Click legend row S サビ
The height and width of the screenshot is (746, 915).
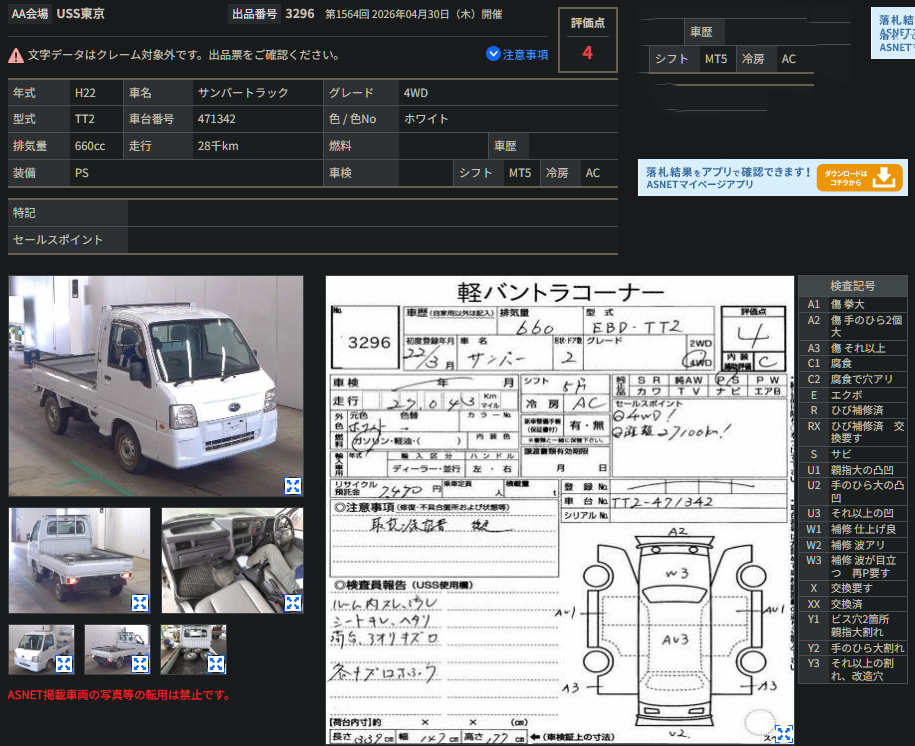click(x=853, y=454)
